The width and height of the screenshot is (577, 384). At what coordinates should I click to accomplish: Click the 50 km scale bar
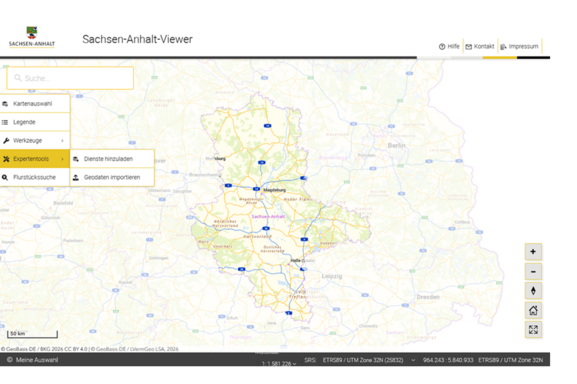32,334
